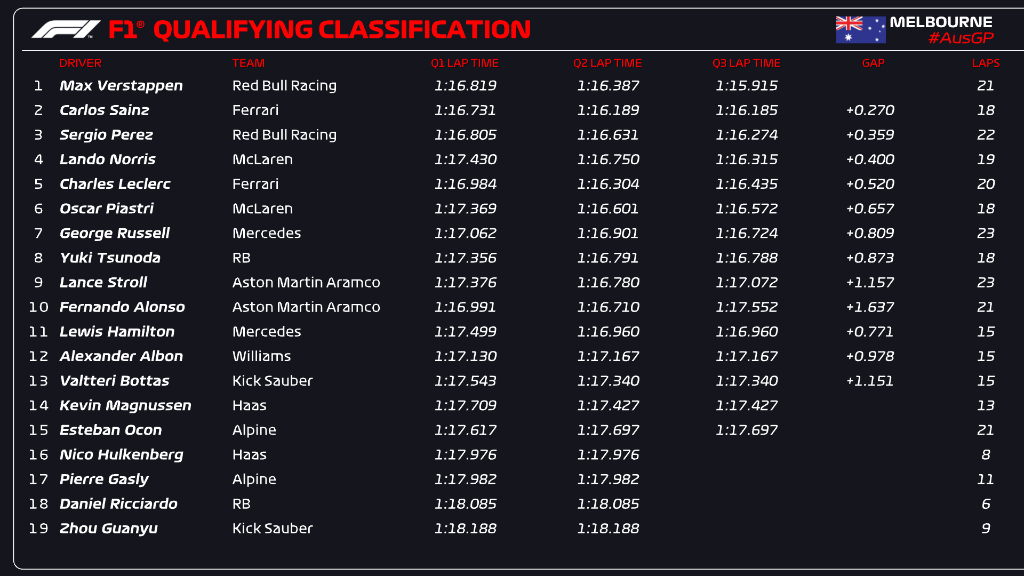Viewport: 1024px width, 576px height.
Task: Select Carlos Sainz in the list
Action: [x=104, y=110]
